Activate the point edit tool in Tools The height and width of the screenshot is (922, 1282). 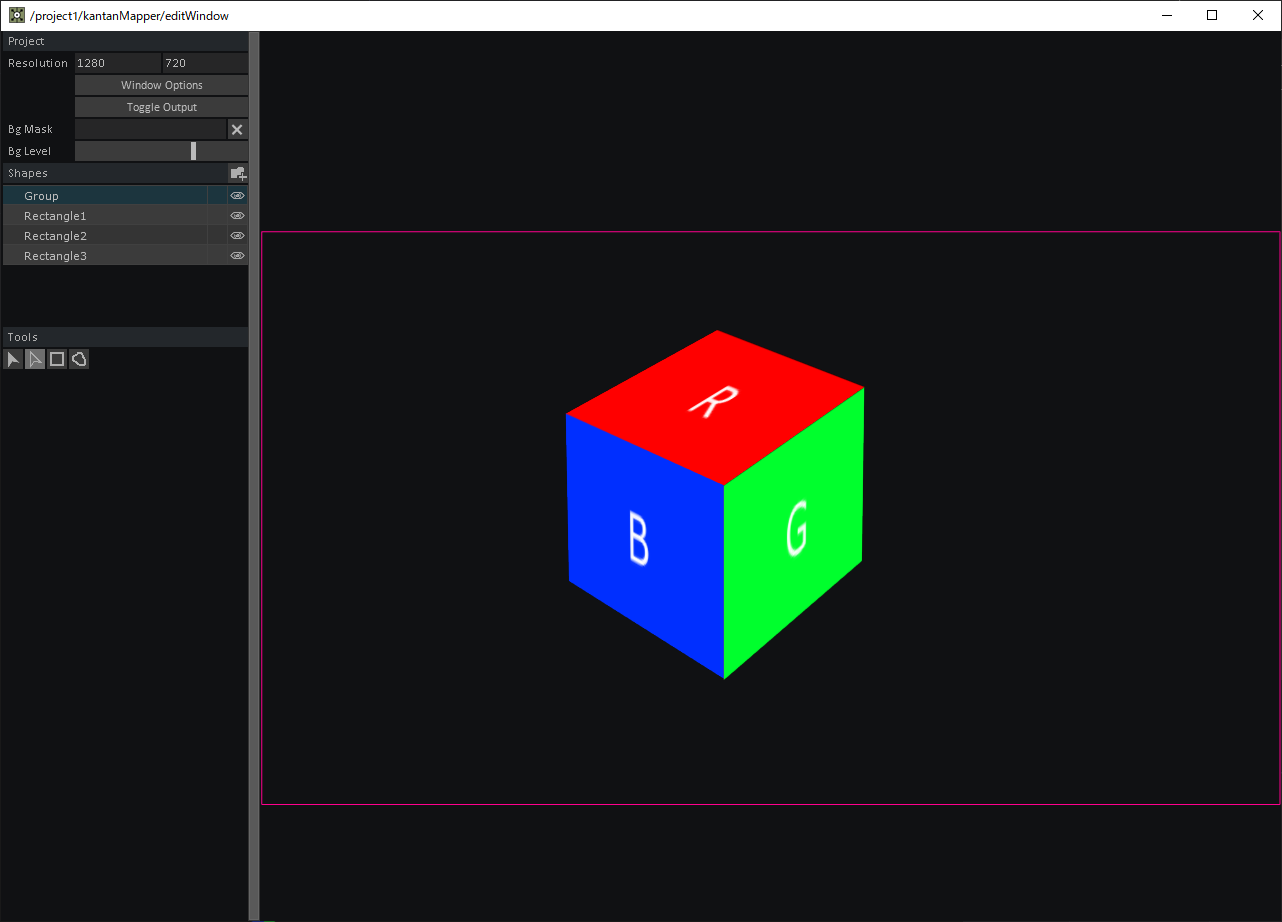pos(34,359)
